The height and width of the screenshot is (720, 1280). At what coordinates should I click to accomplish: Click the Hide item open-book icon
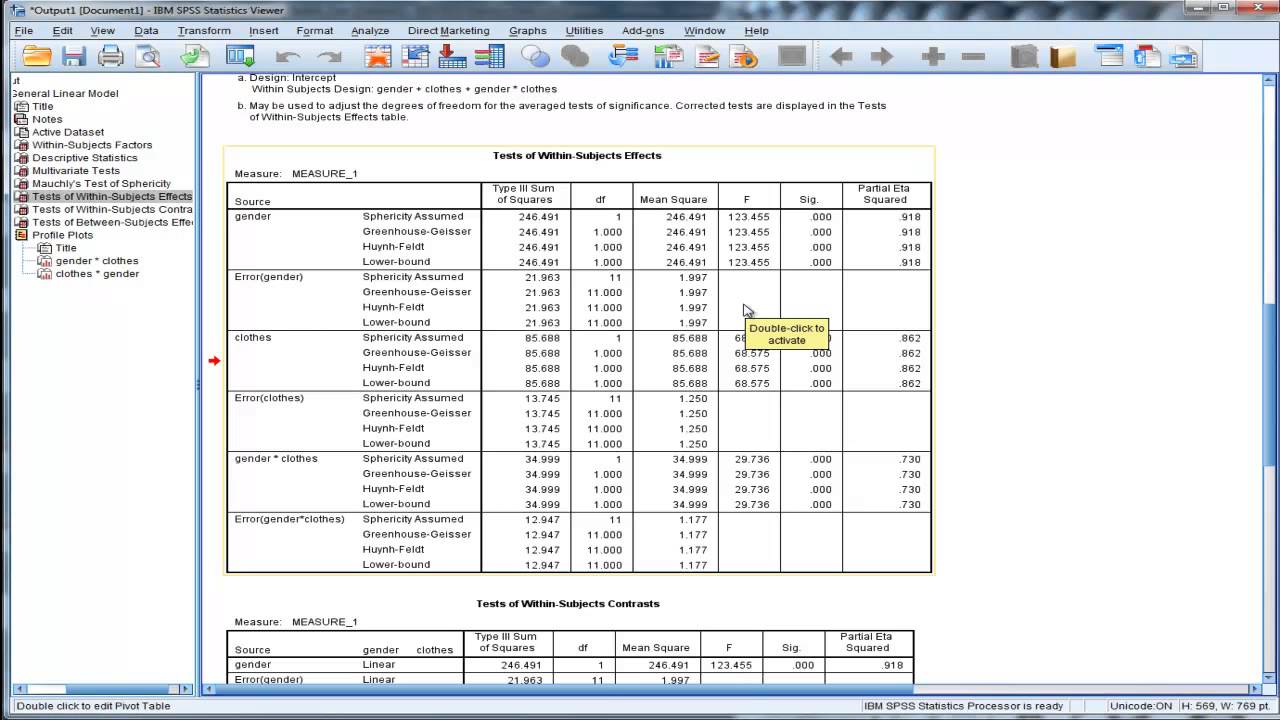click(1063, 57)
